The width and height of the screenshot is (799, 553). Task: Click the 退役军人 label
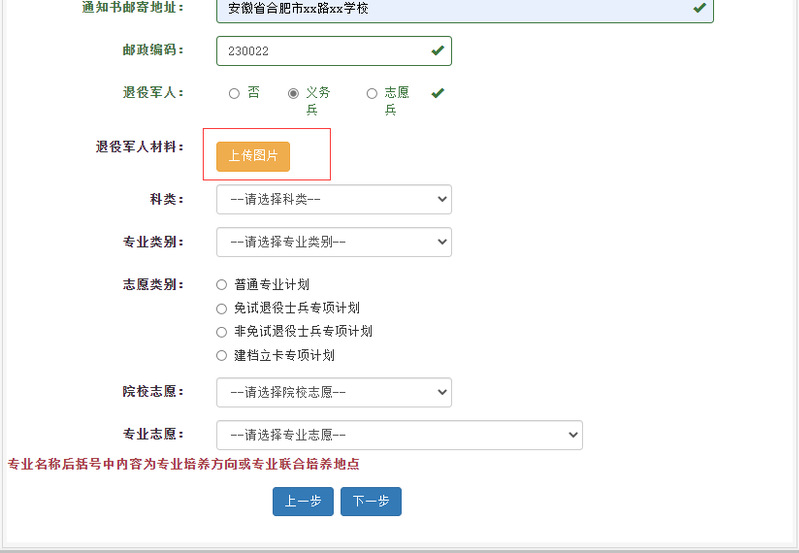click(x=153, y=92)
